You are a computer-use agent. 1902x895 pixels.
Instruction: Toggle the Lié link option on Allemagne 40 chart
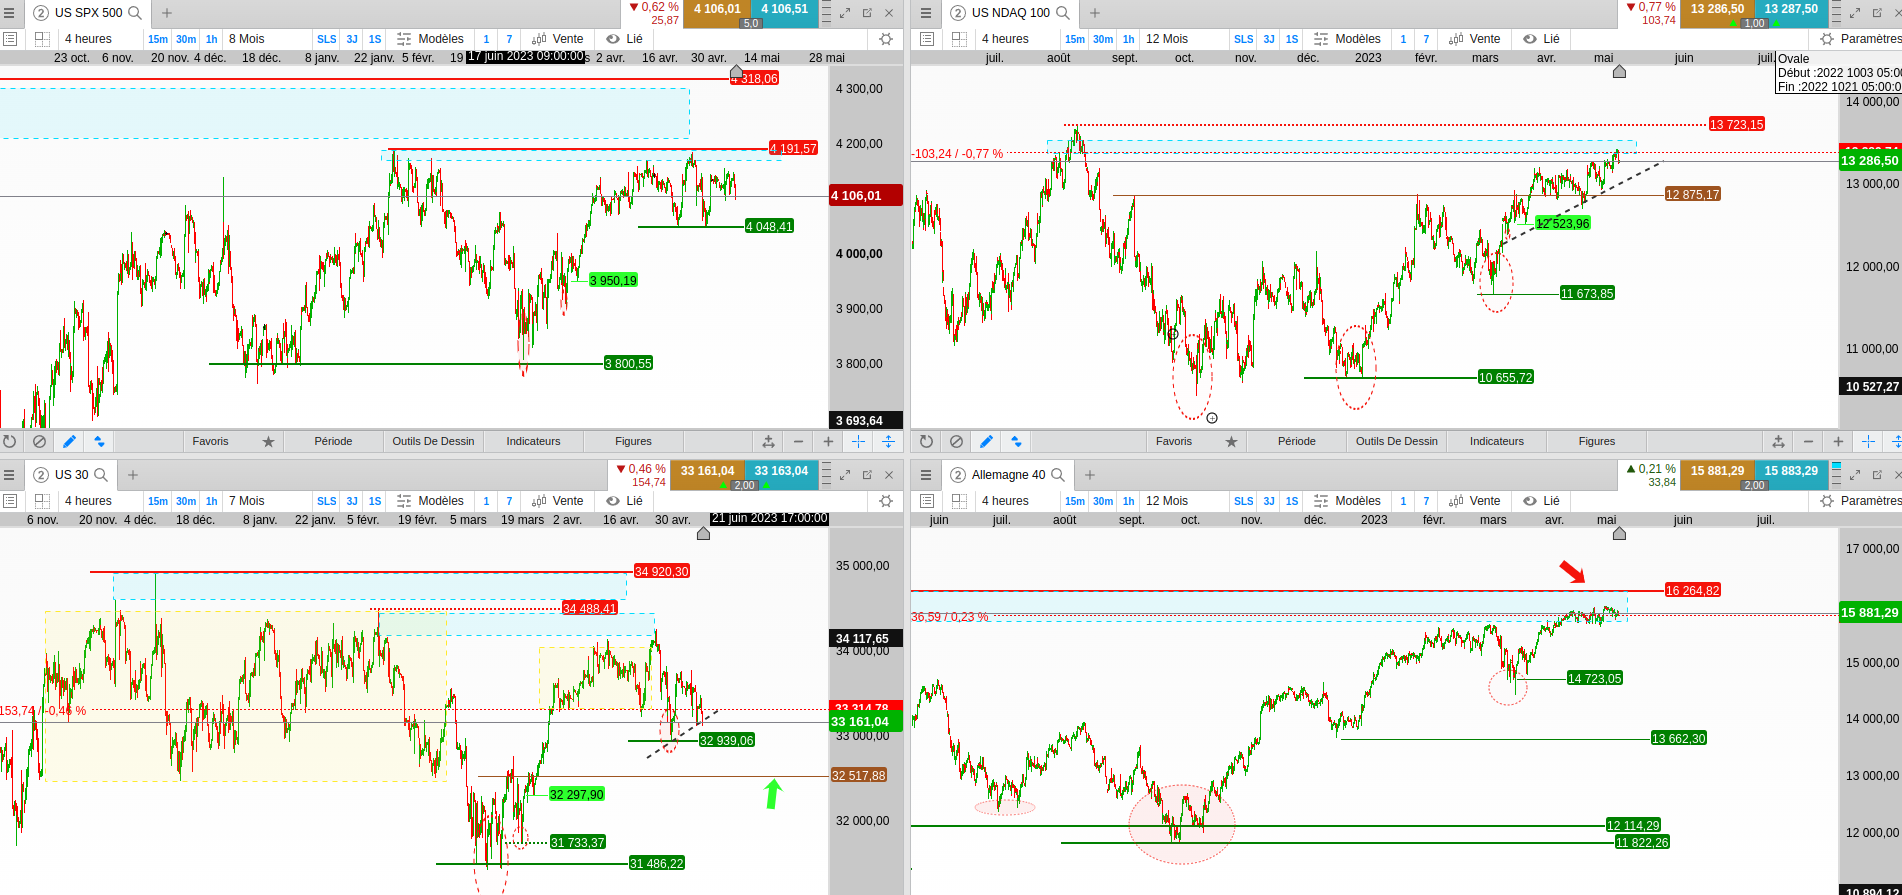pyautogui.click(x=1542, y=501)
